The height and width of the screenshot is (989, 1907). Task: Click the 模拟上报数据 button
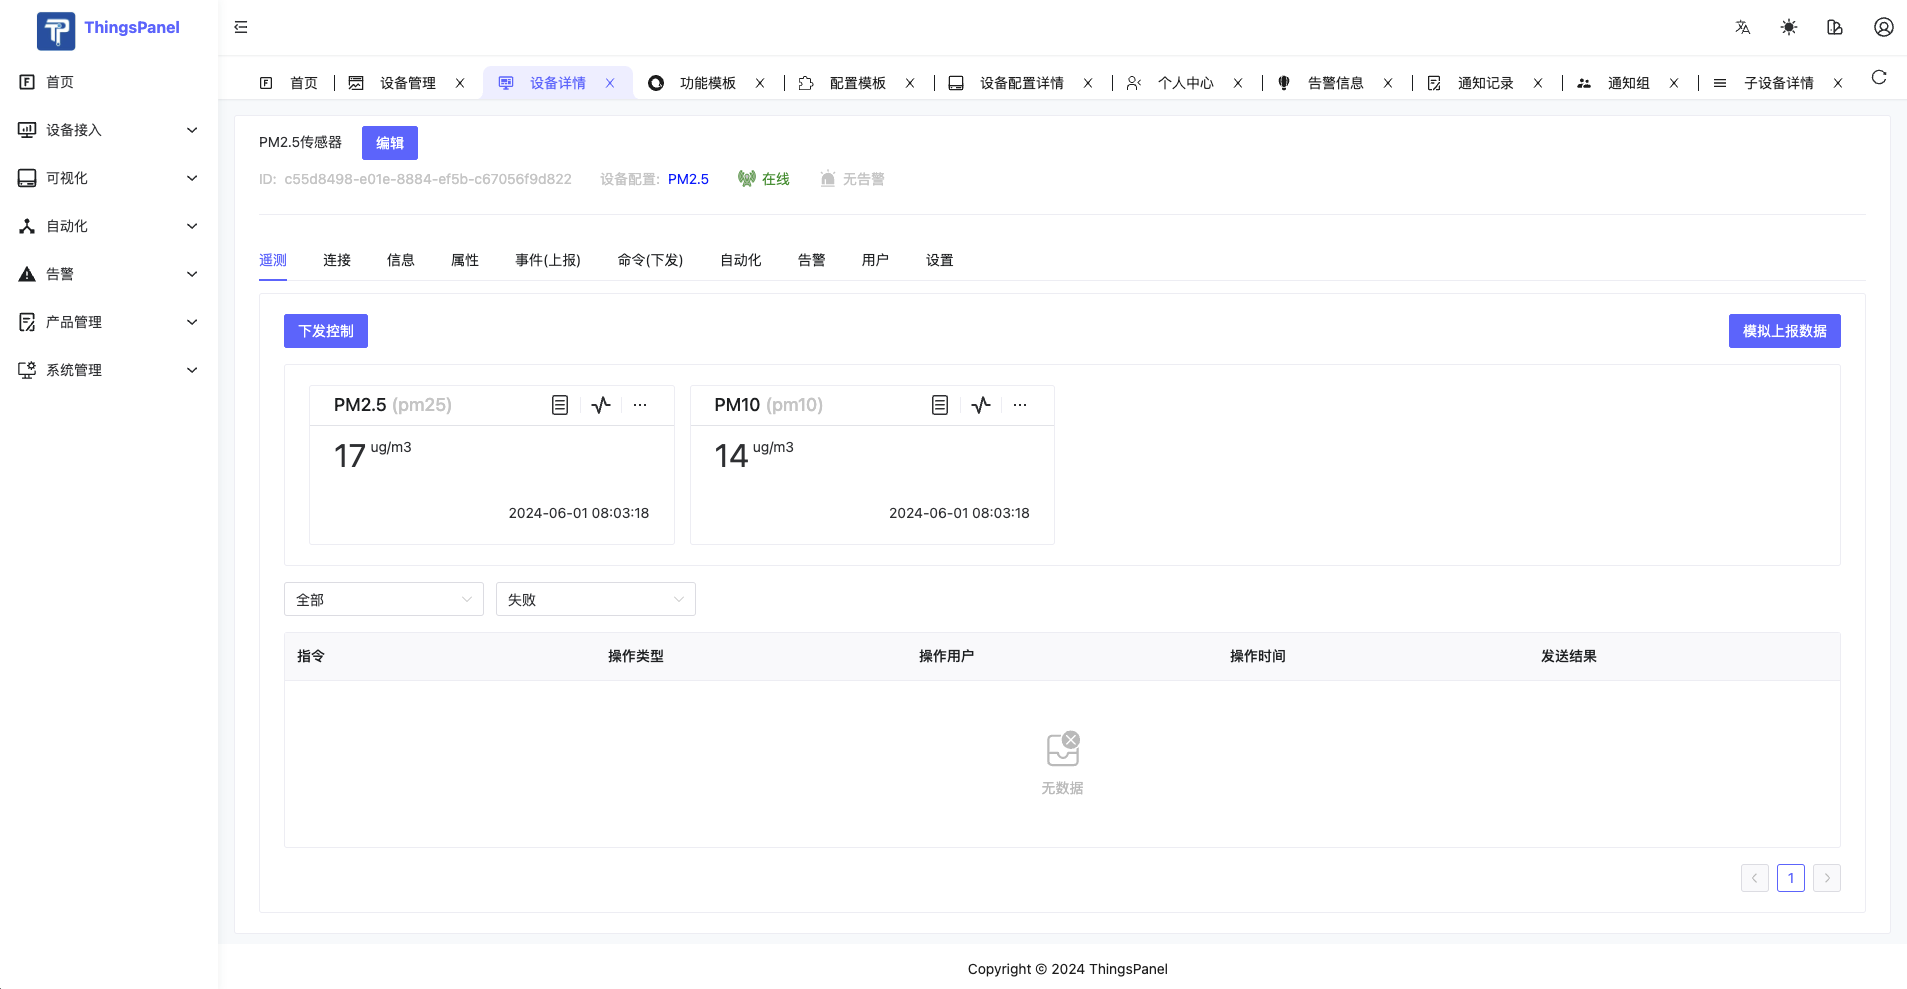click(1785, 331)
